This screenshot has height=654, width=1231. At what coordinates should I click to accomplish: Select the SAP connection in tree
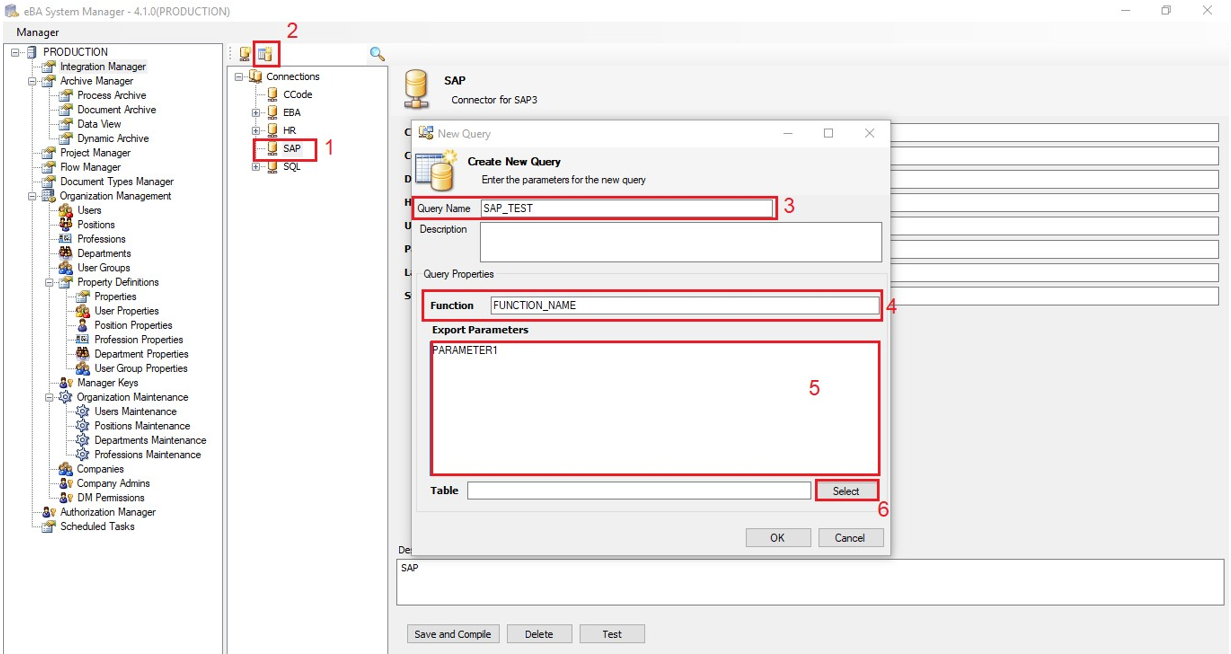[291, 149]
